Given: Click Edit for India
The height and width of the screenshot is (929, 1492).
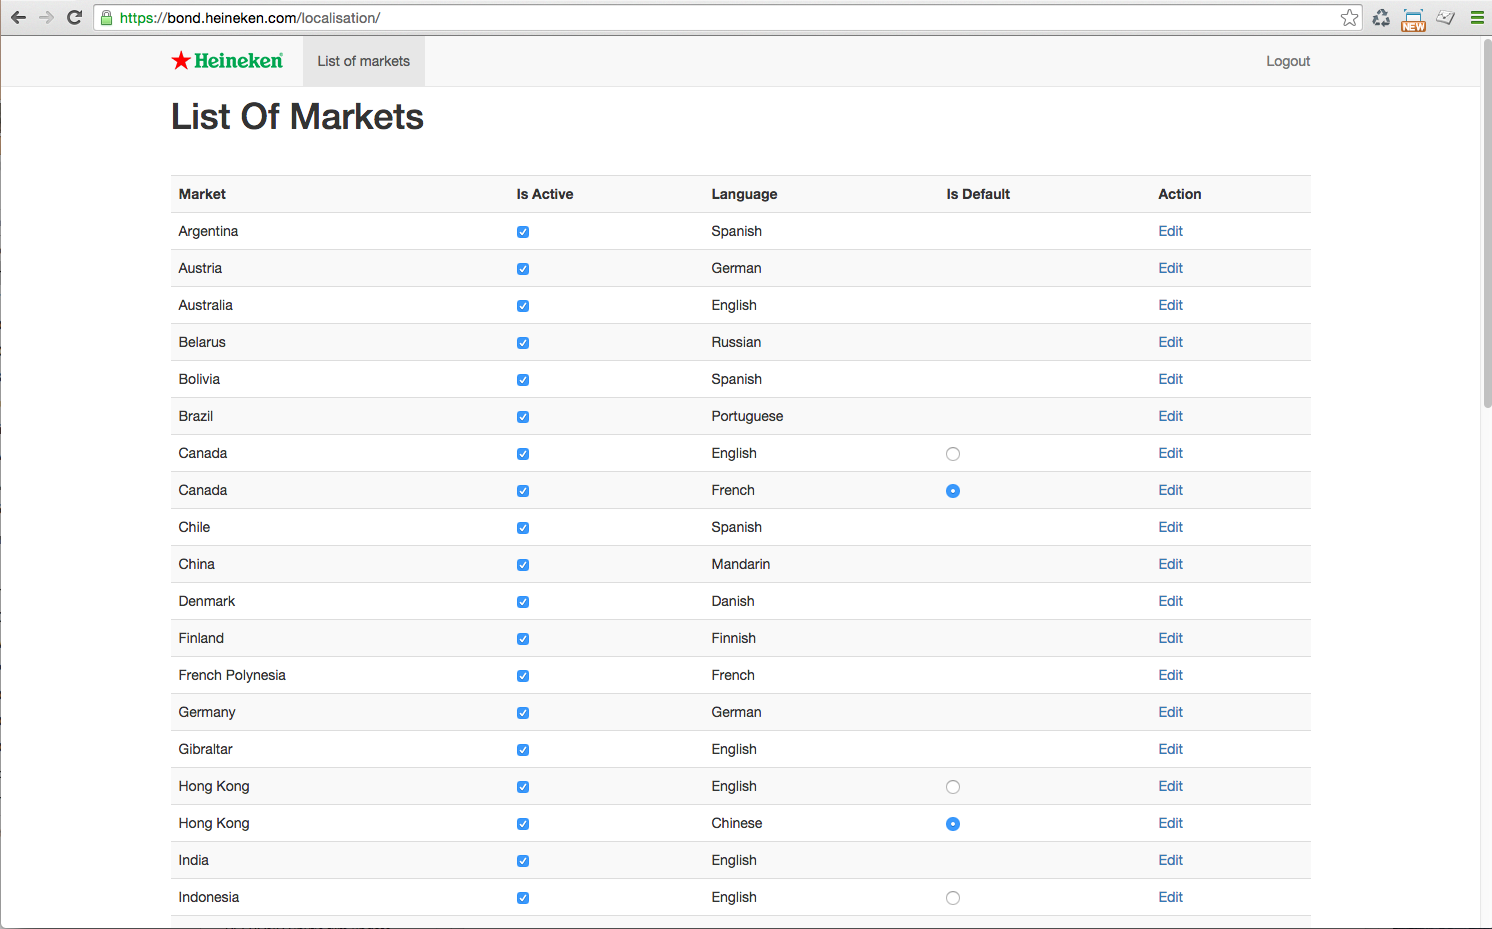Looking at the screenshot, I should (1170, 860).
